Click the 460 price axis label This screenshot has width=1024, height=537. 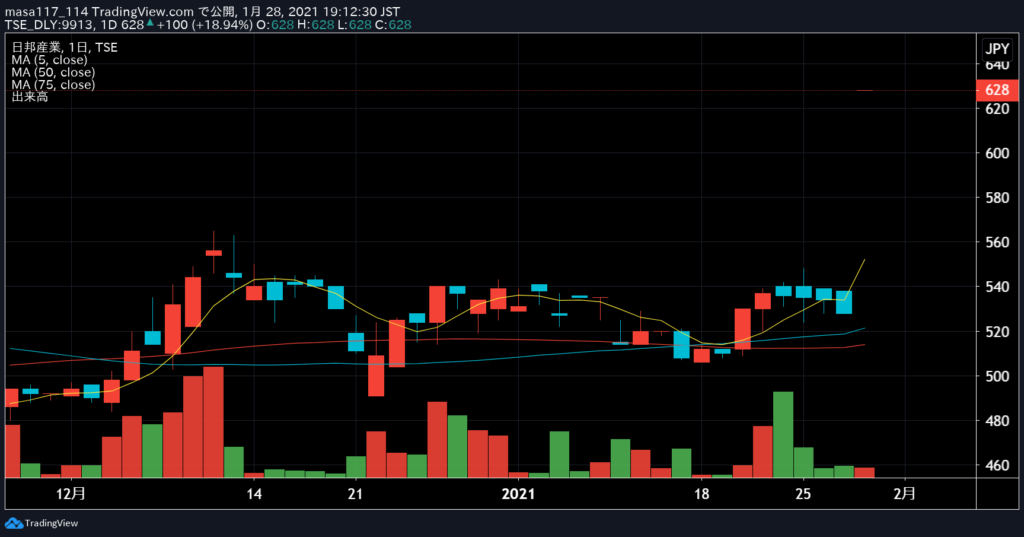pyautogui.click(x=997, y=466)
